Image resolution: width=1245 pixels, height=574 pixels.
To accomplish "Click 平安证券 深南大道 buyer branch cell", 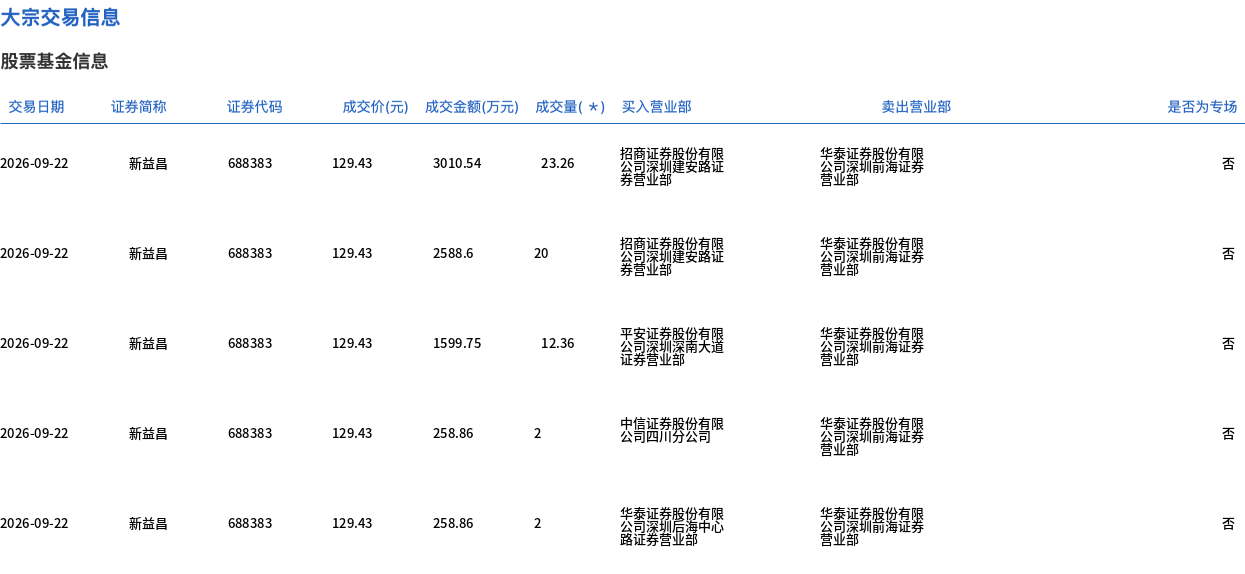I will 672,347.
